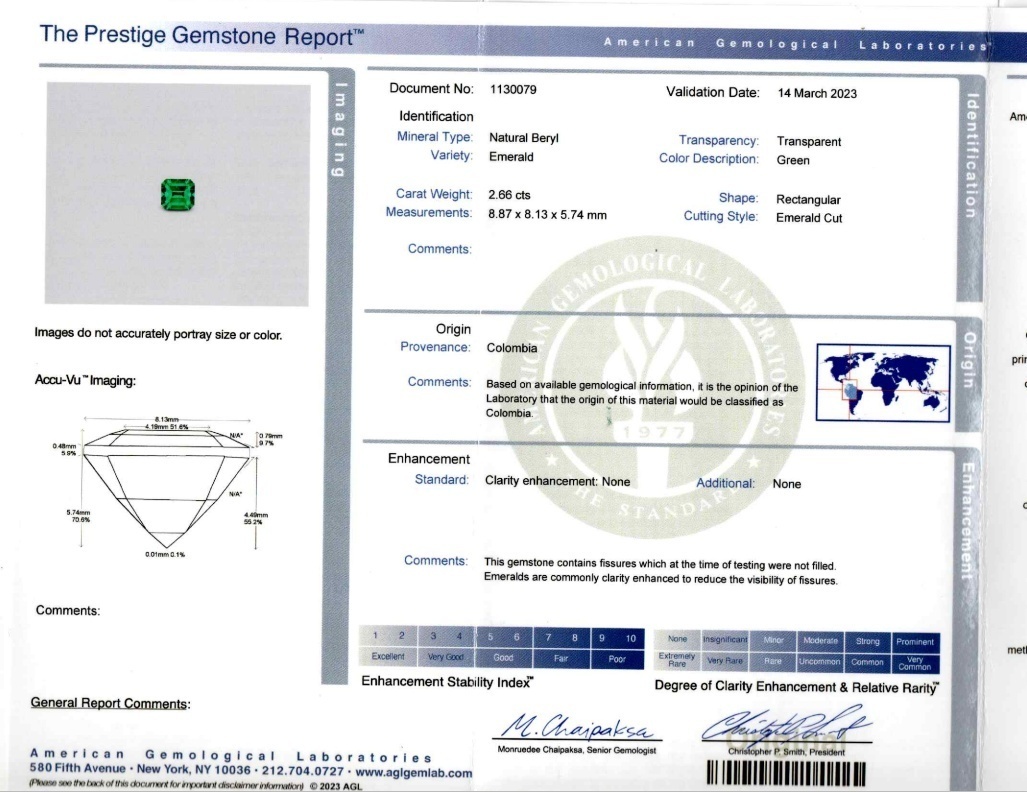Click Christopher P. Smith's signature

coord(790,722)
